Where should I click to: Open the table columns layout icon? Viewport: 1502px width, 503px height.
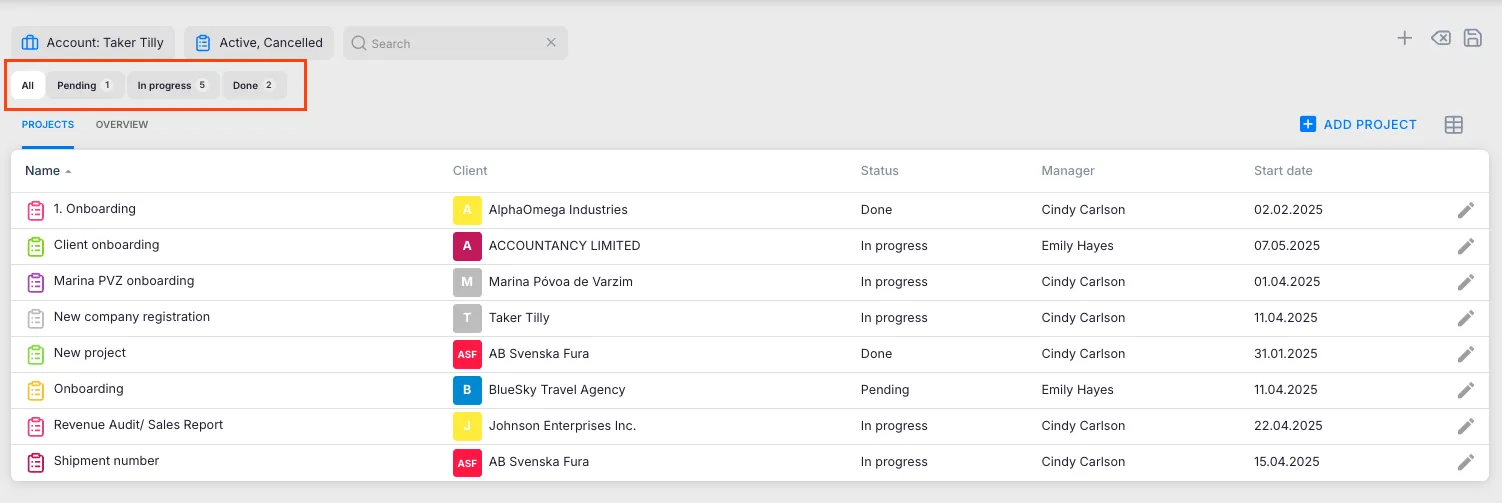[x=1453, y=125]
